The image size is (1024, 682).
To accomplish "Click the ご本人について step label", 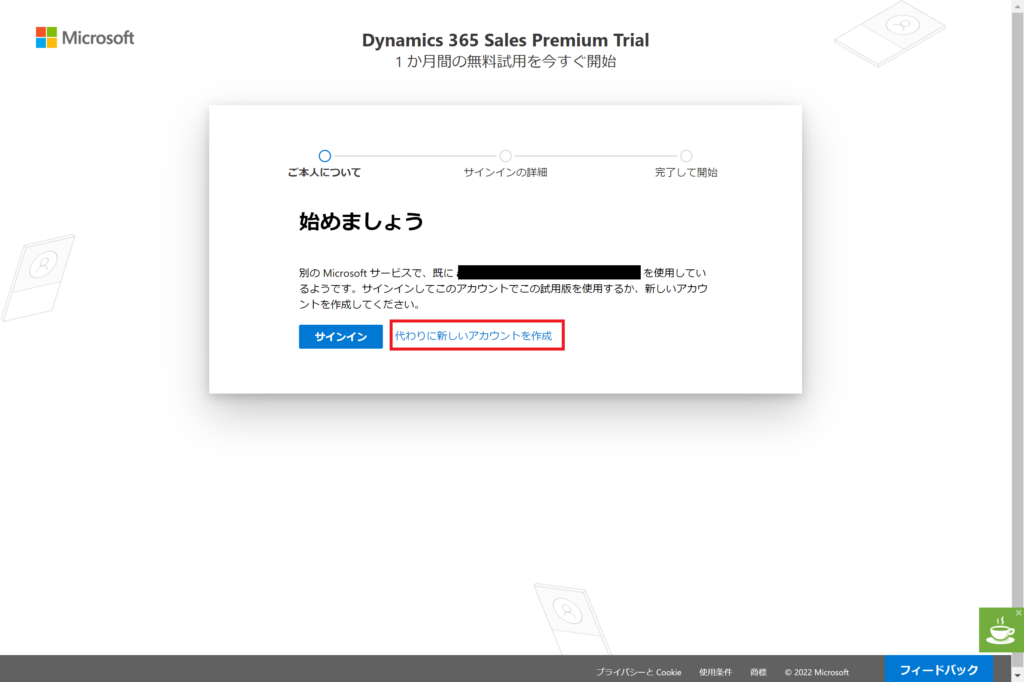I will click(x=325, y=172).
